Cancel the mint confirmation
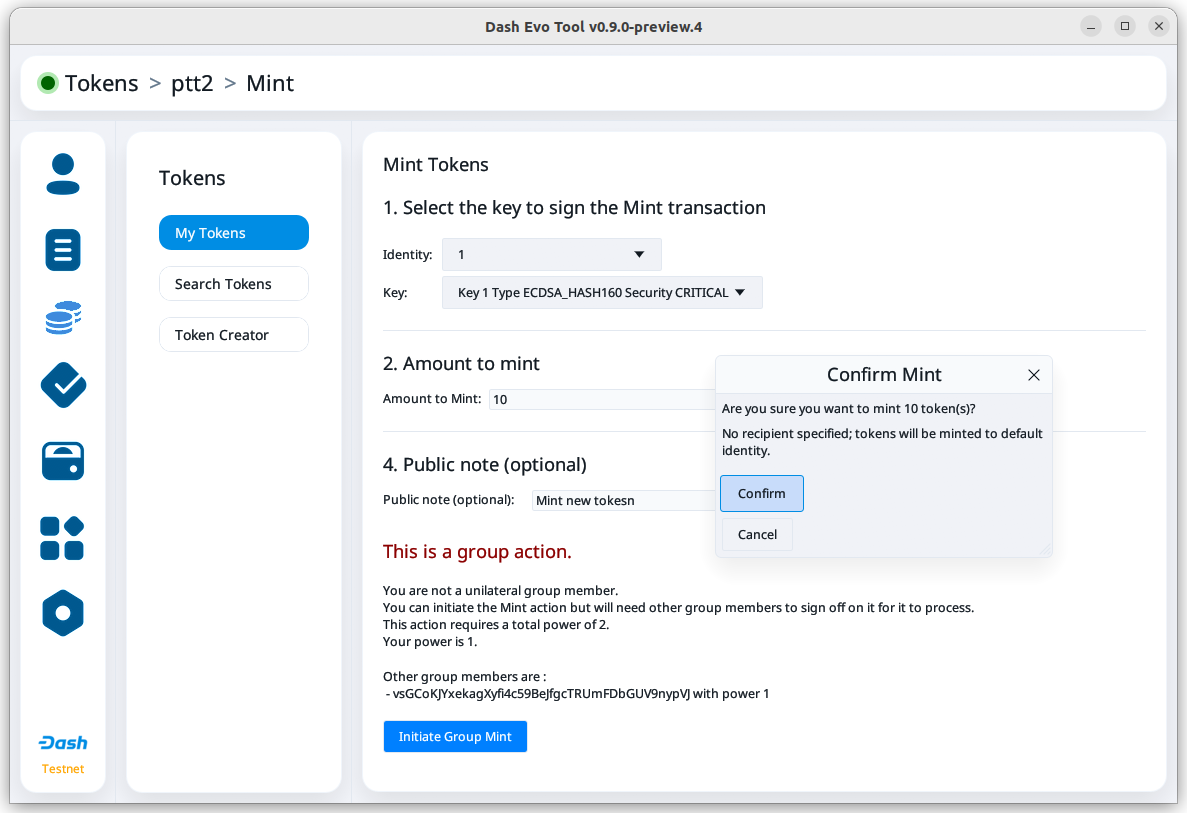The width and height of the screenshot is (1187, 813). [x=757, y=534]
